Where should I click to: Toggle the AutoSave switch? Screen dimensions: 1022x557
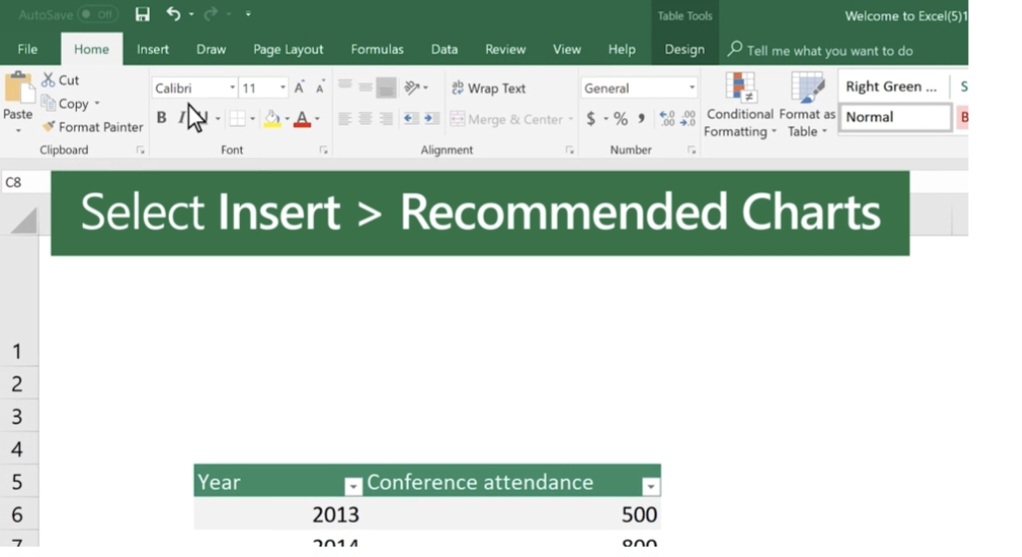point(97,14)
